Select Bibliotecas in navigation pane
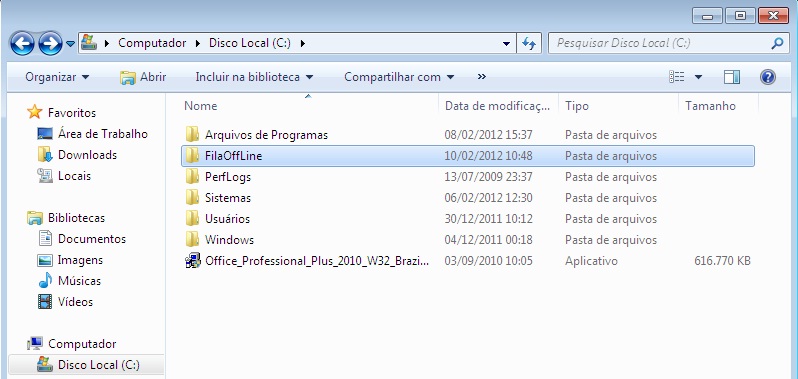Viewport: 798px width, 379px height. point(76,218)
